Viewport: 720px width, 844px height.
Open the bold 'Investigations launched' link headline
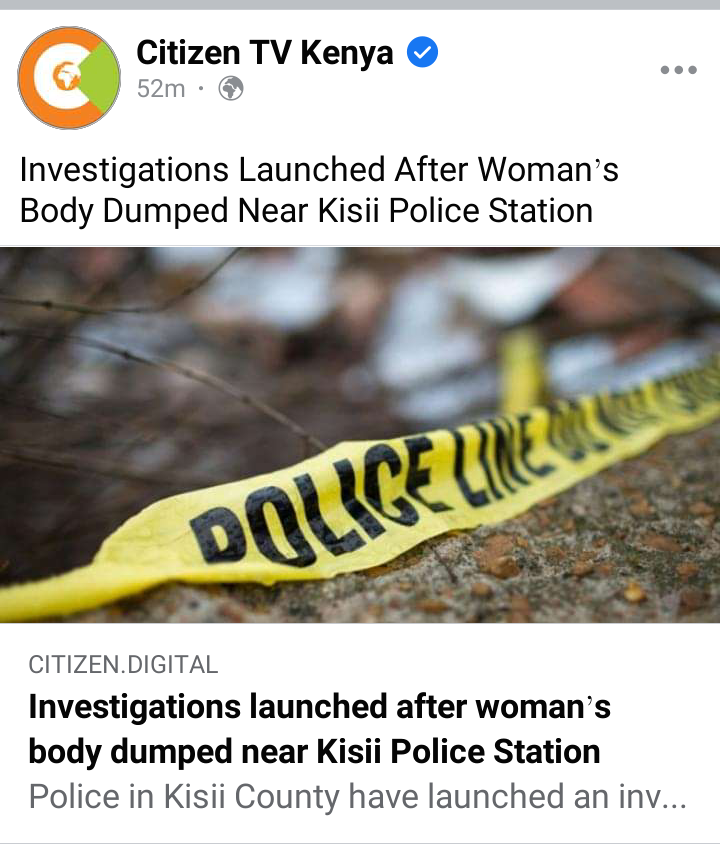[x=320, y=729]
